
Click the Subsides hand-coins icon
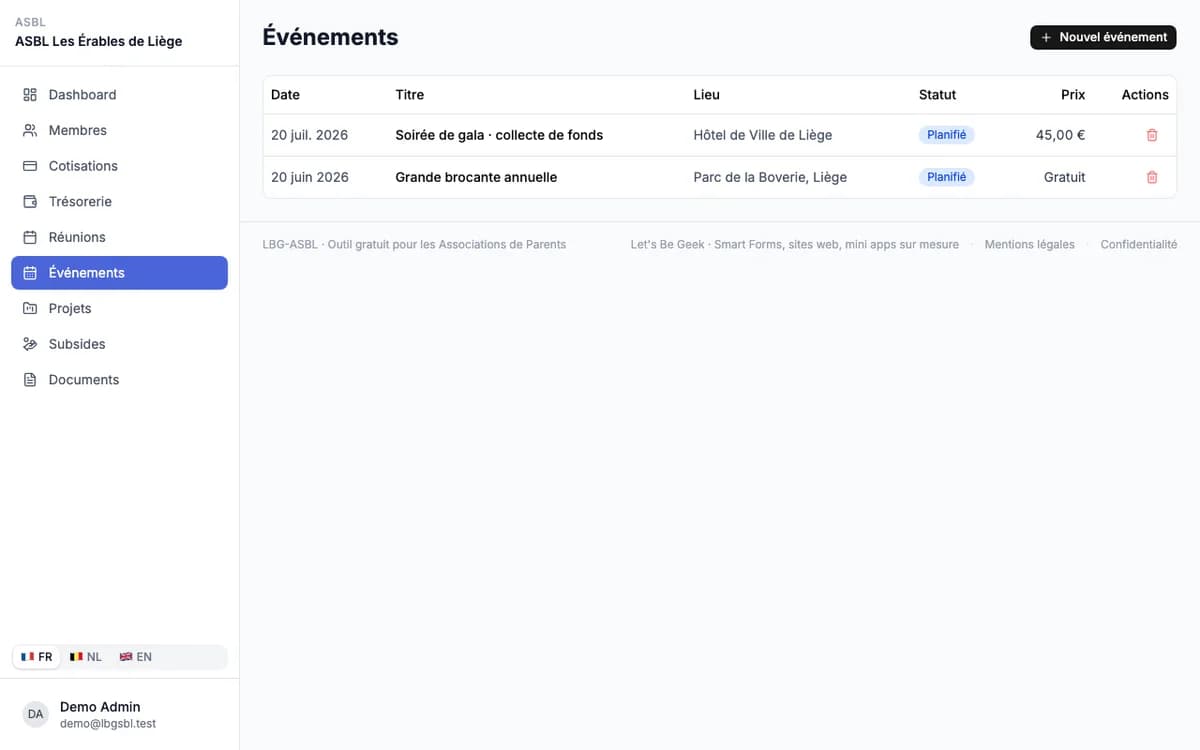coord(30,344)
